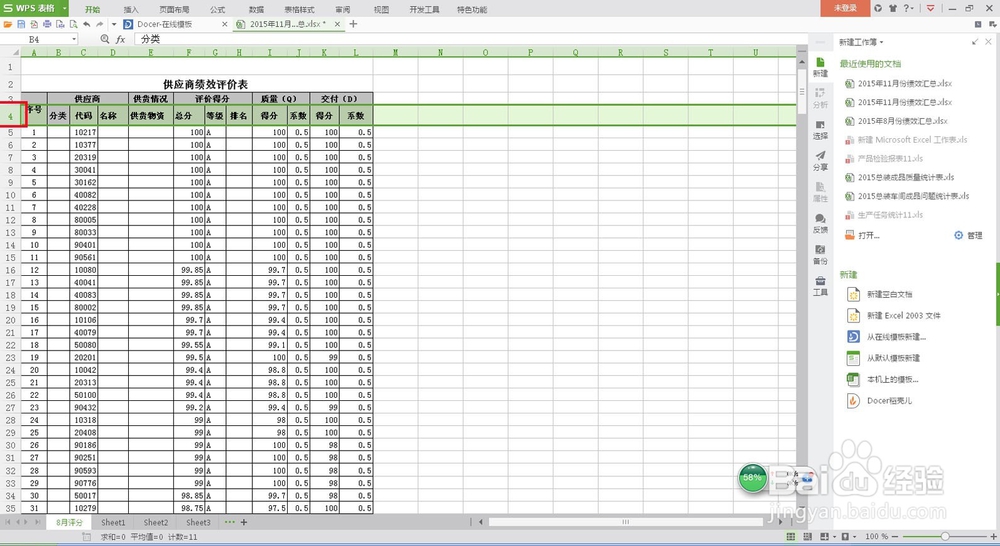Open the 插入 ribbon tab

131,10
